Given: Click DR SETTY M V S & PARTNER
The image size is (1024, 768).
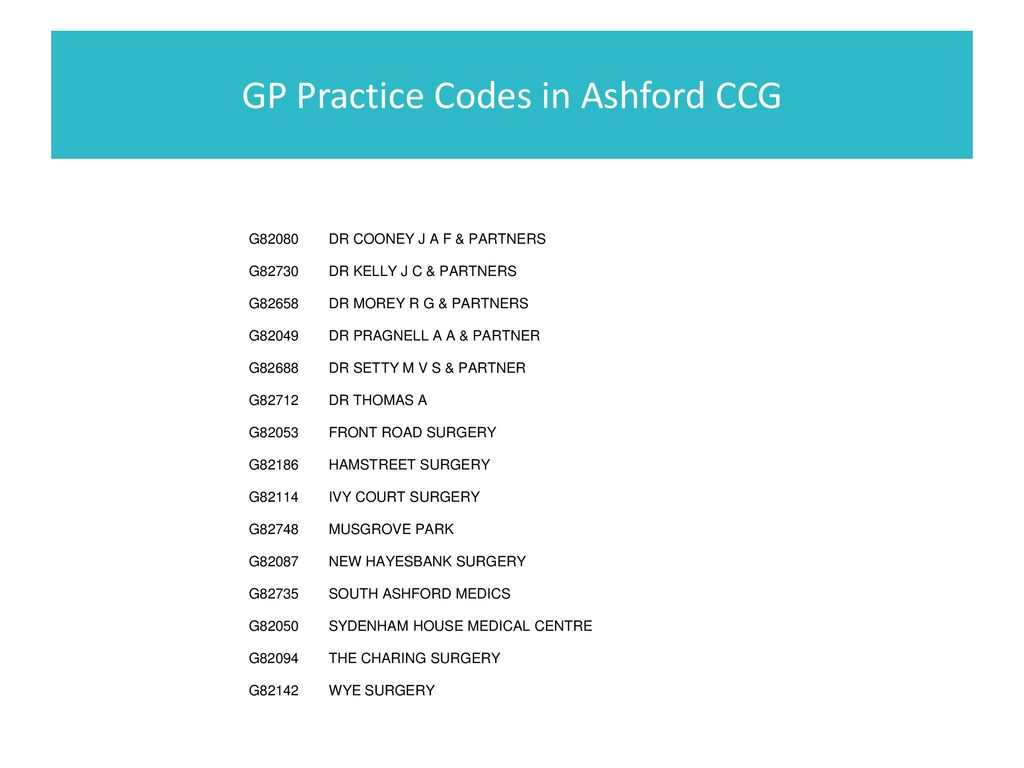Looking at the screenshot, I should pos(427,368).
